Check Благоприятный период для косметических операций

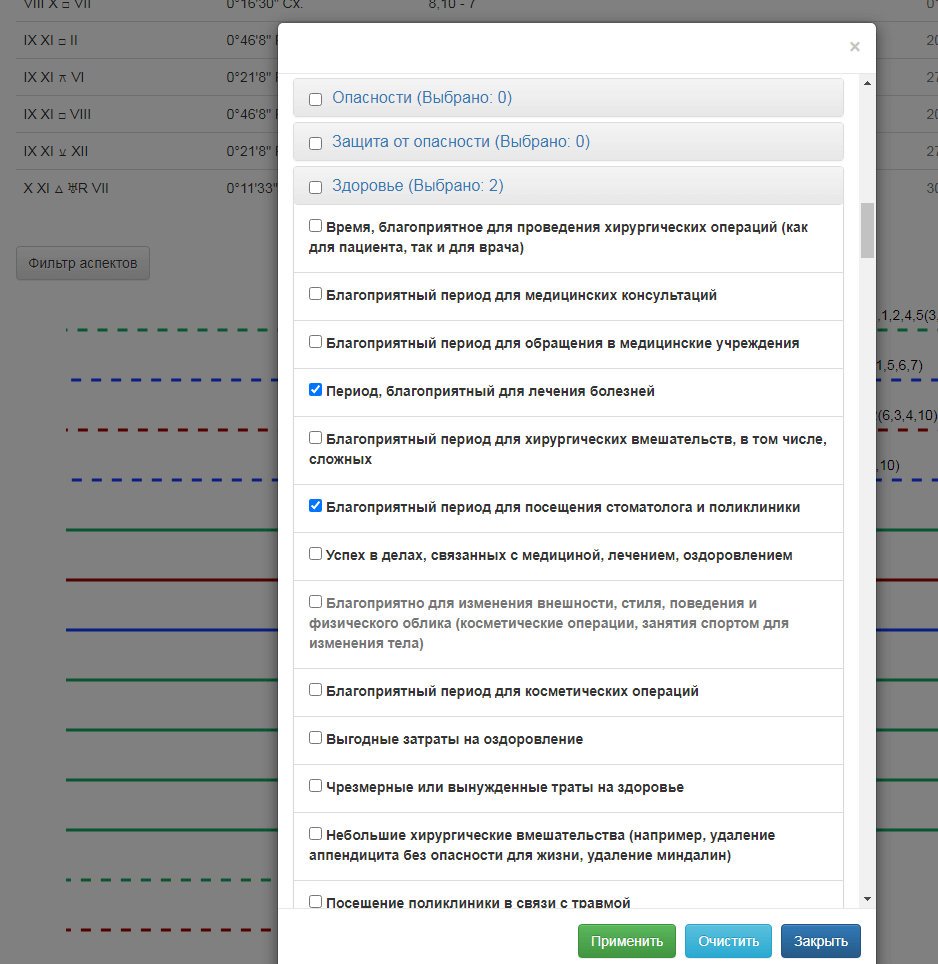coord(315,690)
